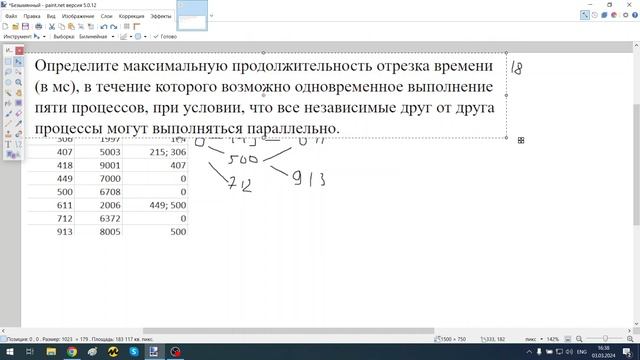Select the Ellipse Select tool

click(x=8, y=82)
